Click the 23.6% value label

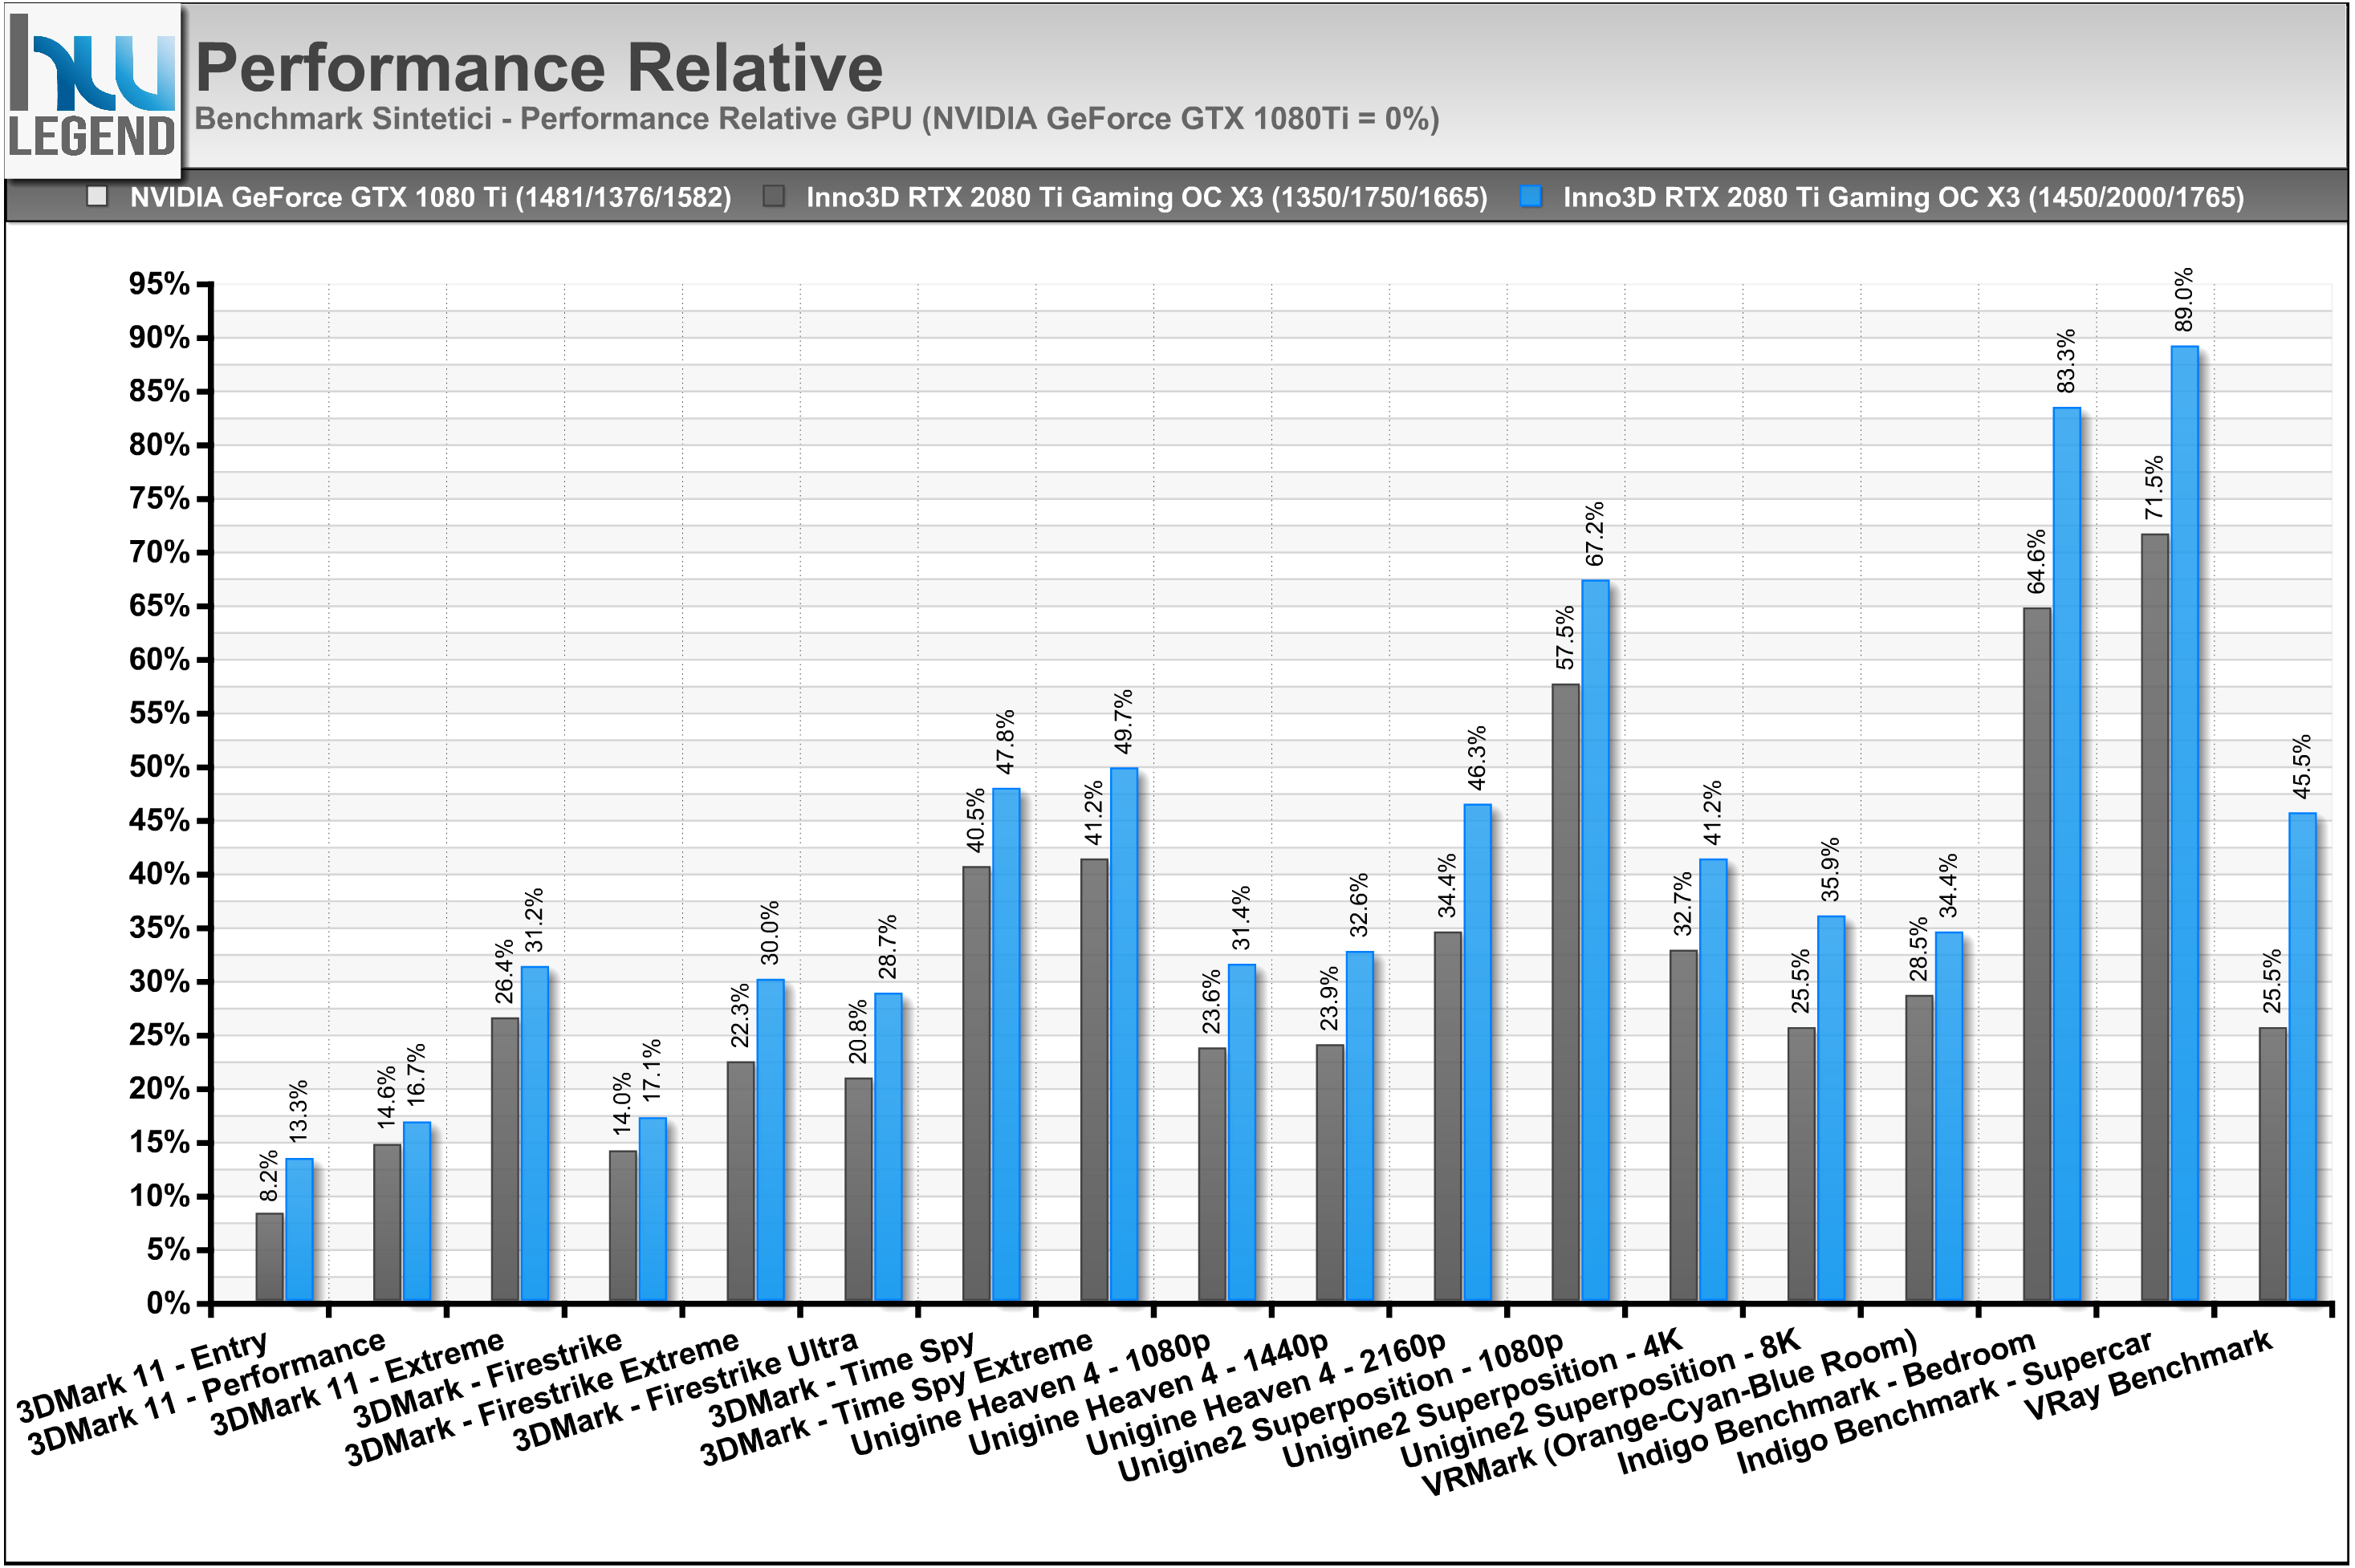[x=1212, y=1001]
